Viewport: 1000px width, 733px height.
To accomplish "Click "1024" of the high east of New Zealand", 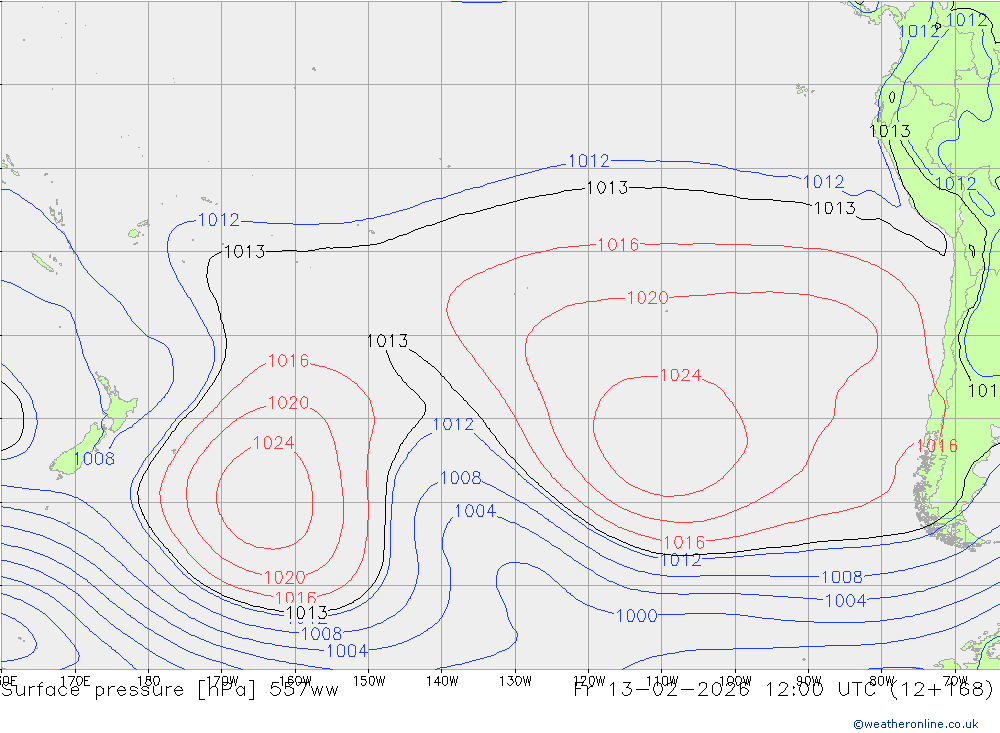I will tap(274, 443).
